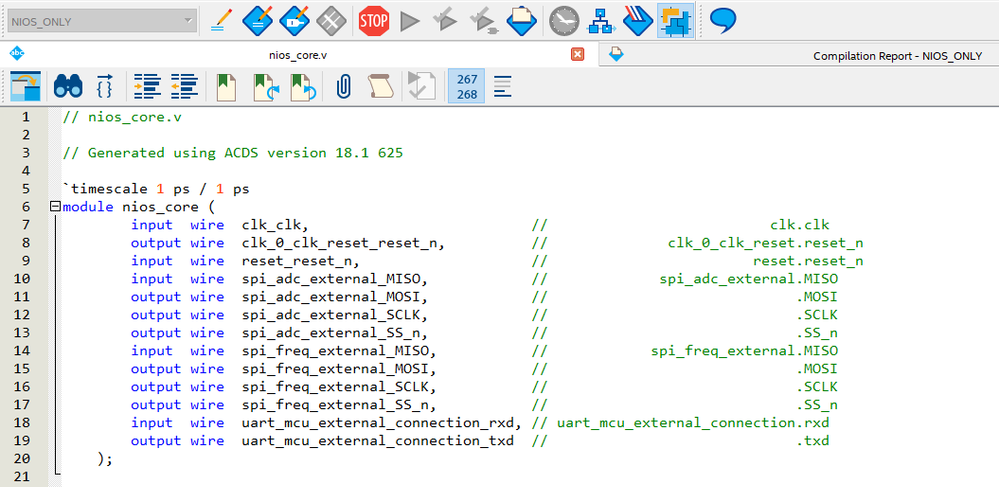Analyze current file
The height and width of the screenshot is (487, 999).
(x=421, y=86)
